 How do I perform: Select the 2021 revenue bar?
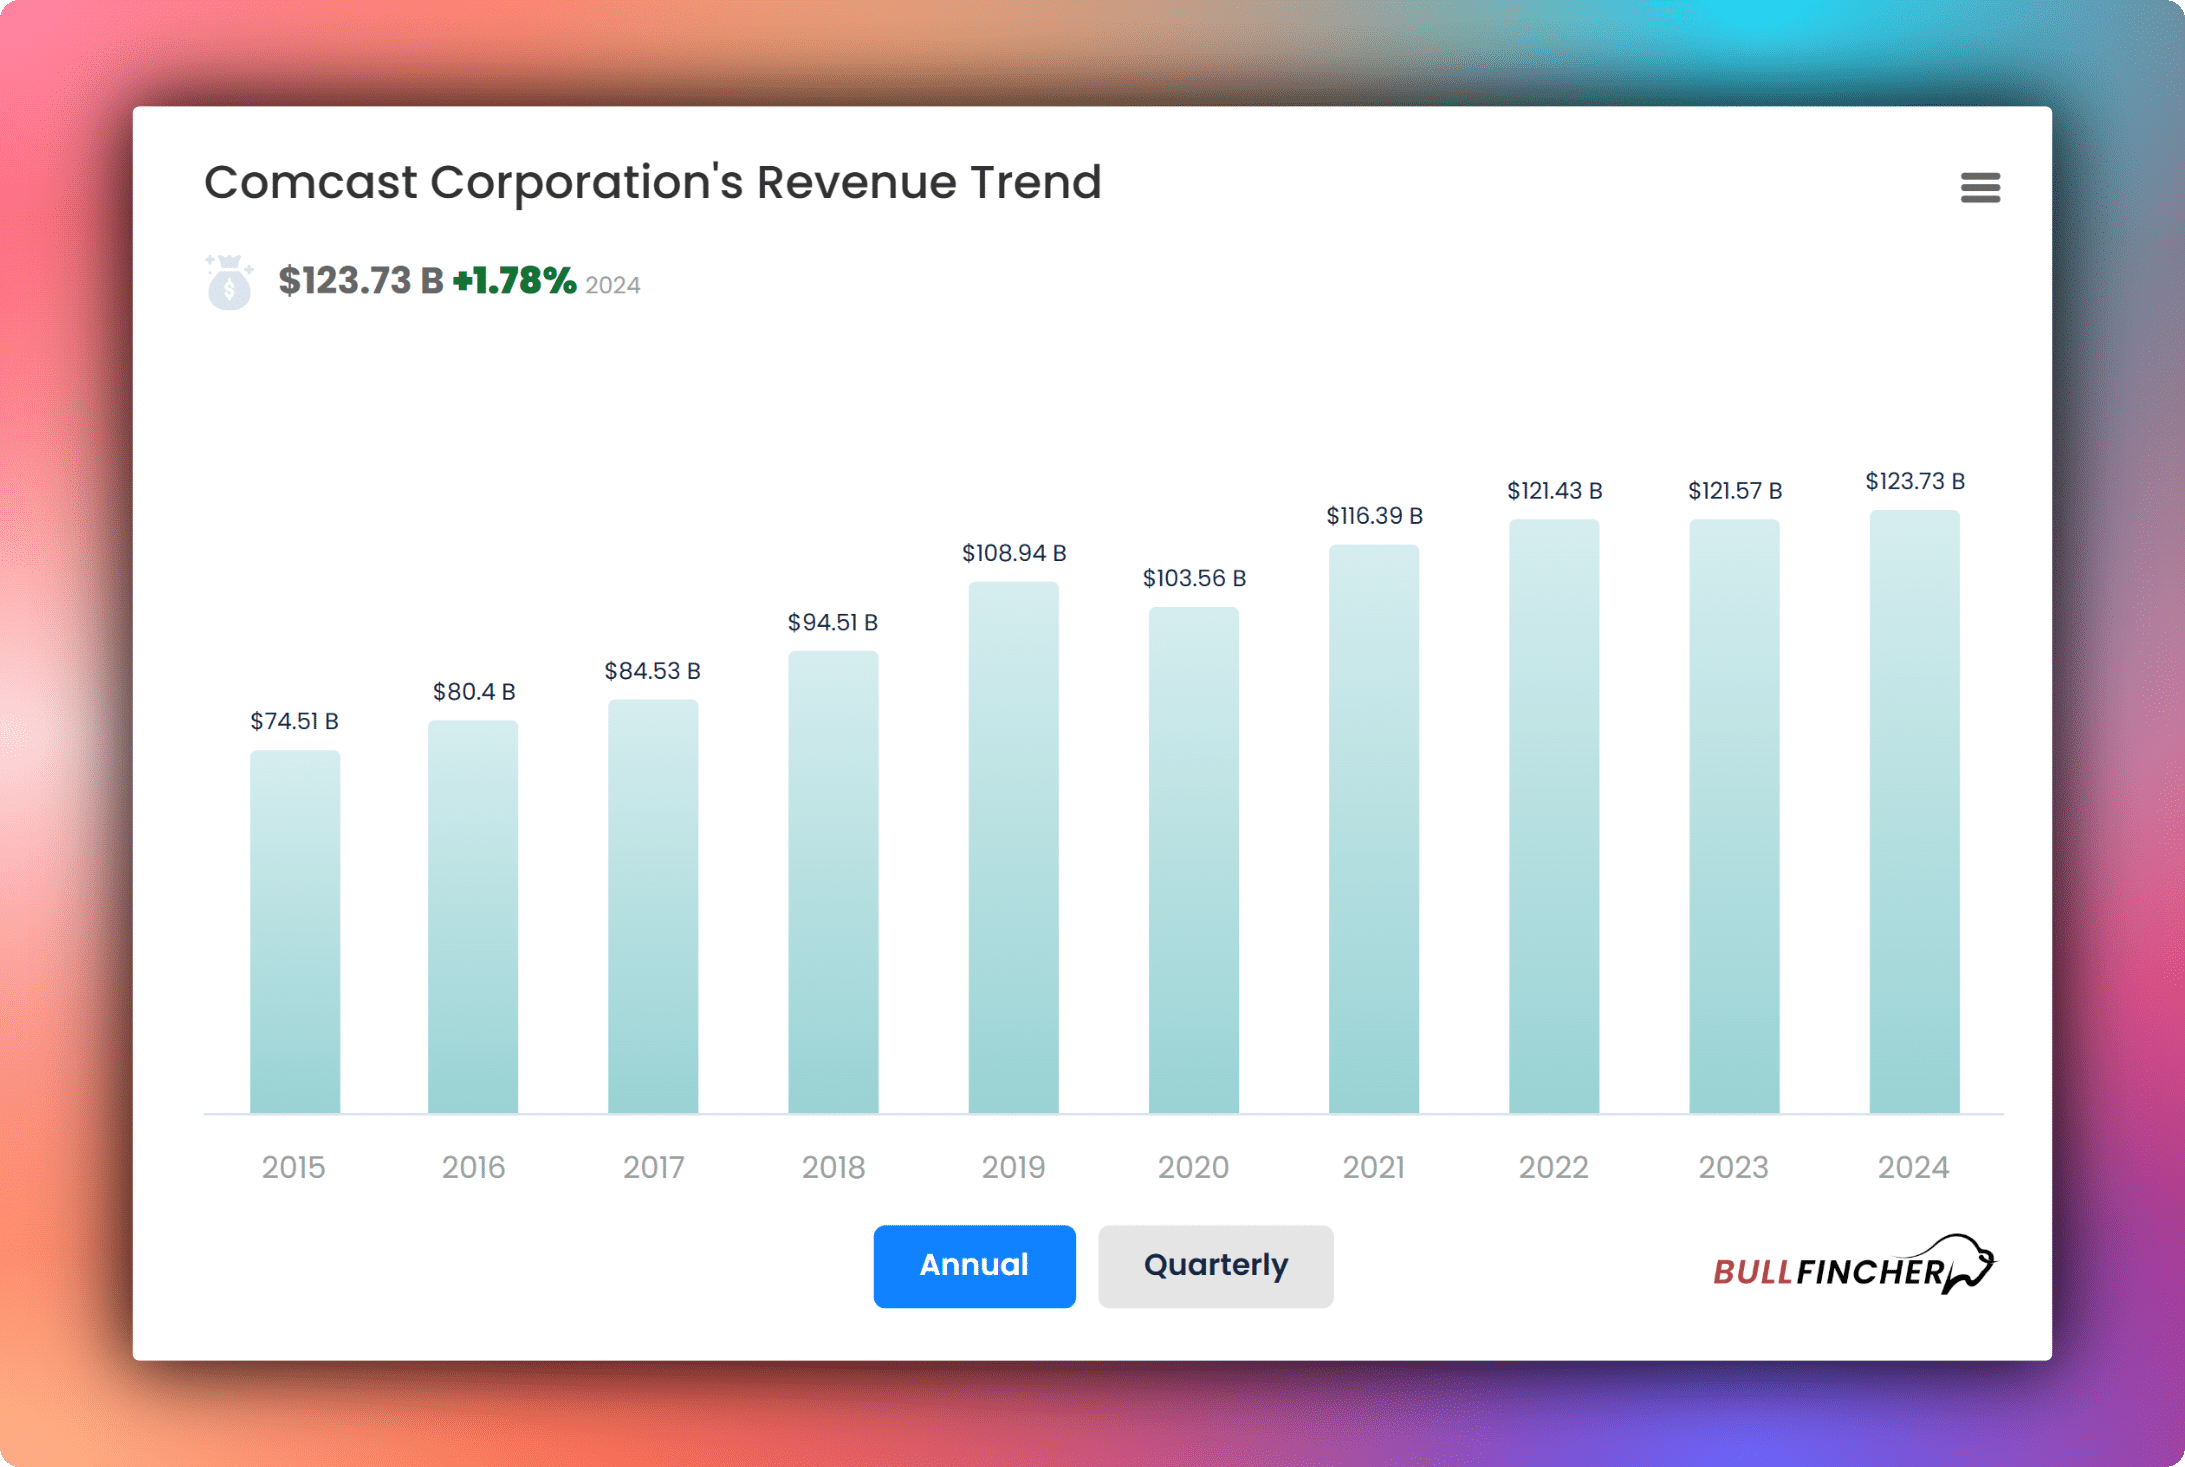point(1373,829)
